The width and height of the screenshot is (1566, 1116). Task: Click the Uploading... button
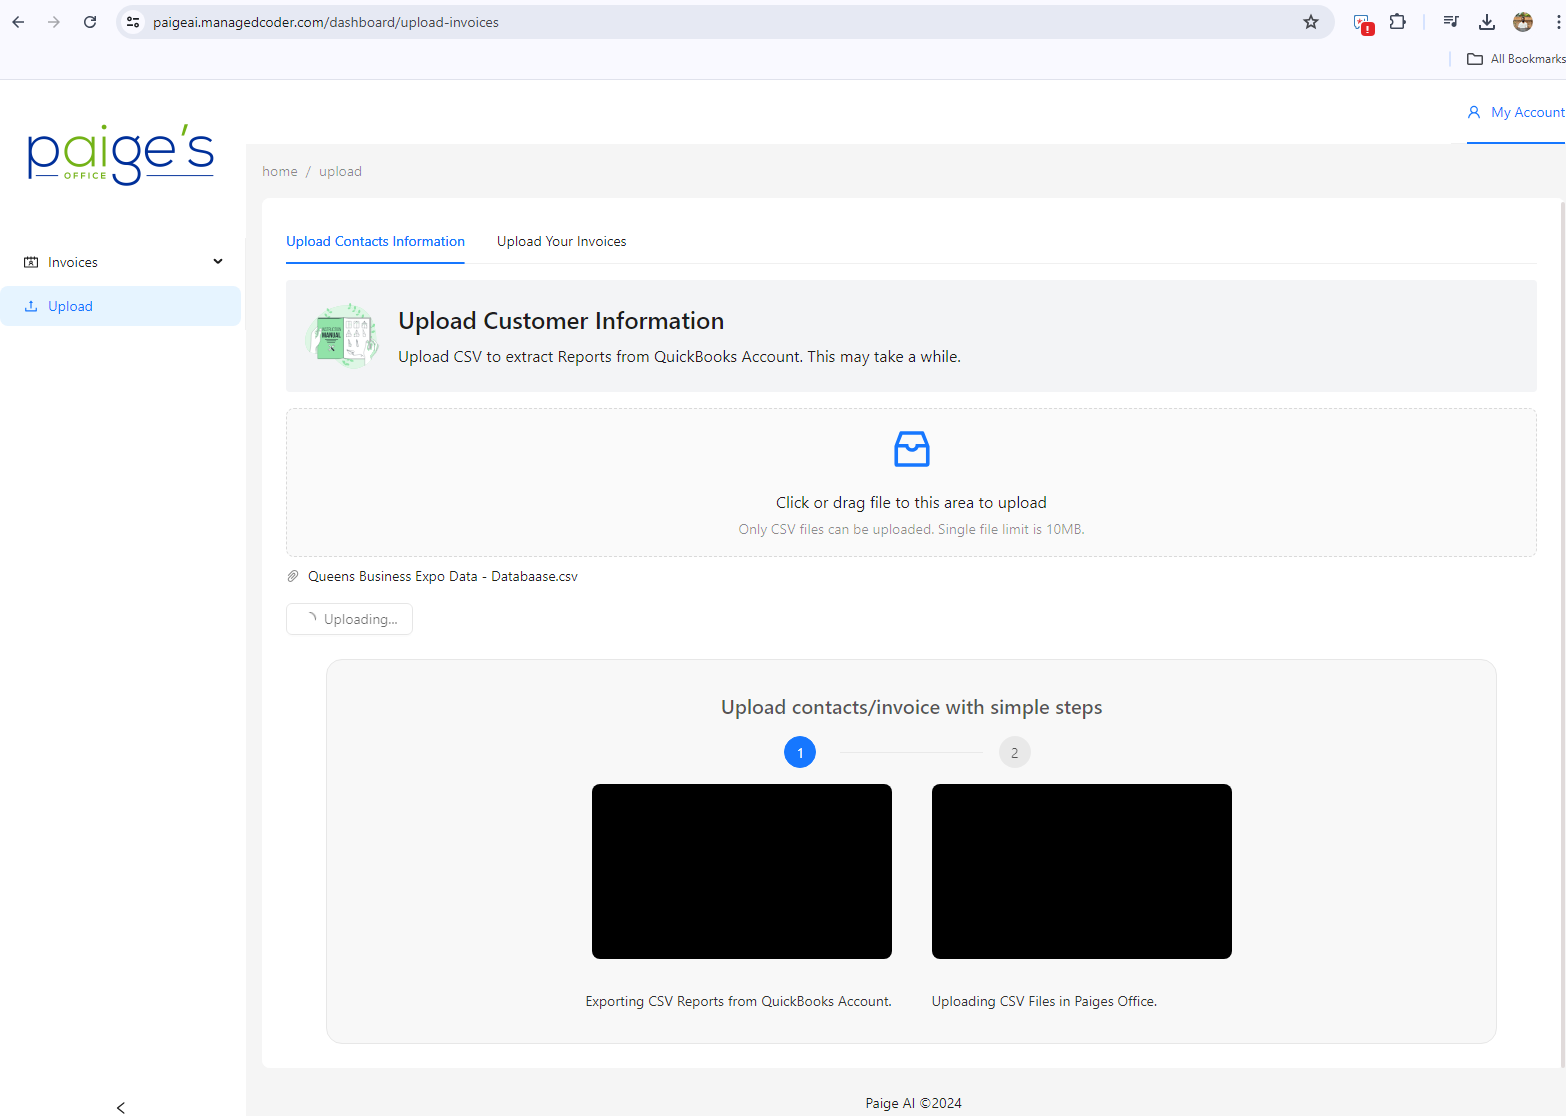(349, 619)
